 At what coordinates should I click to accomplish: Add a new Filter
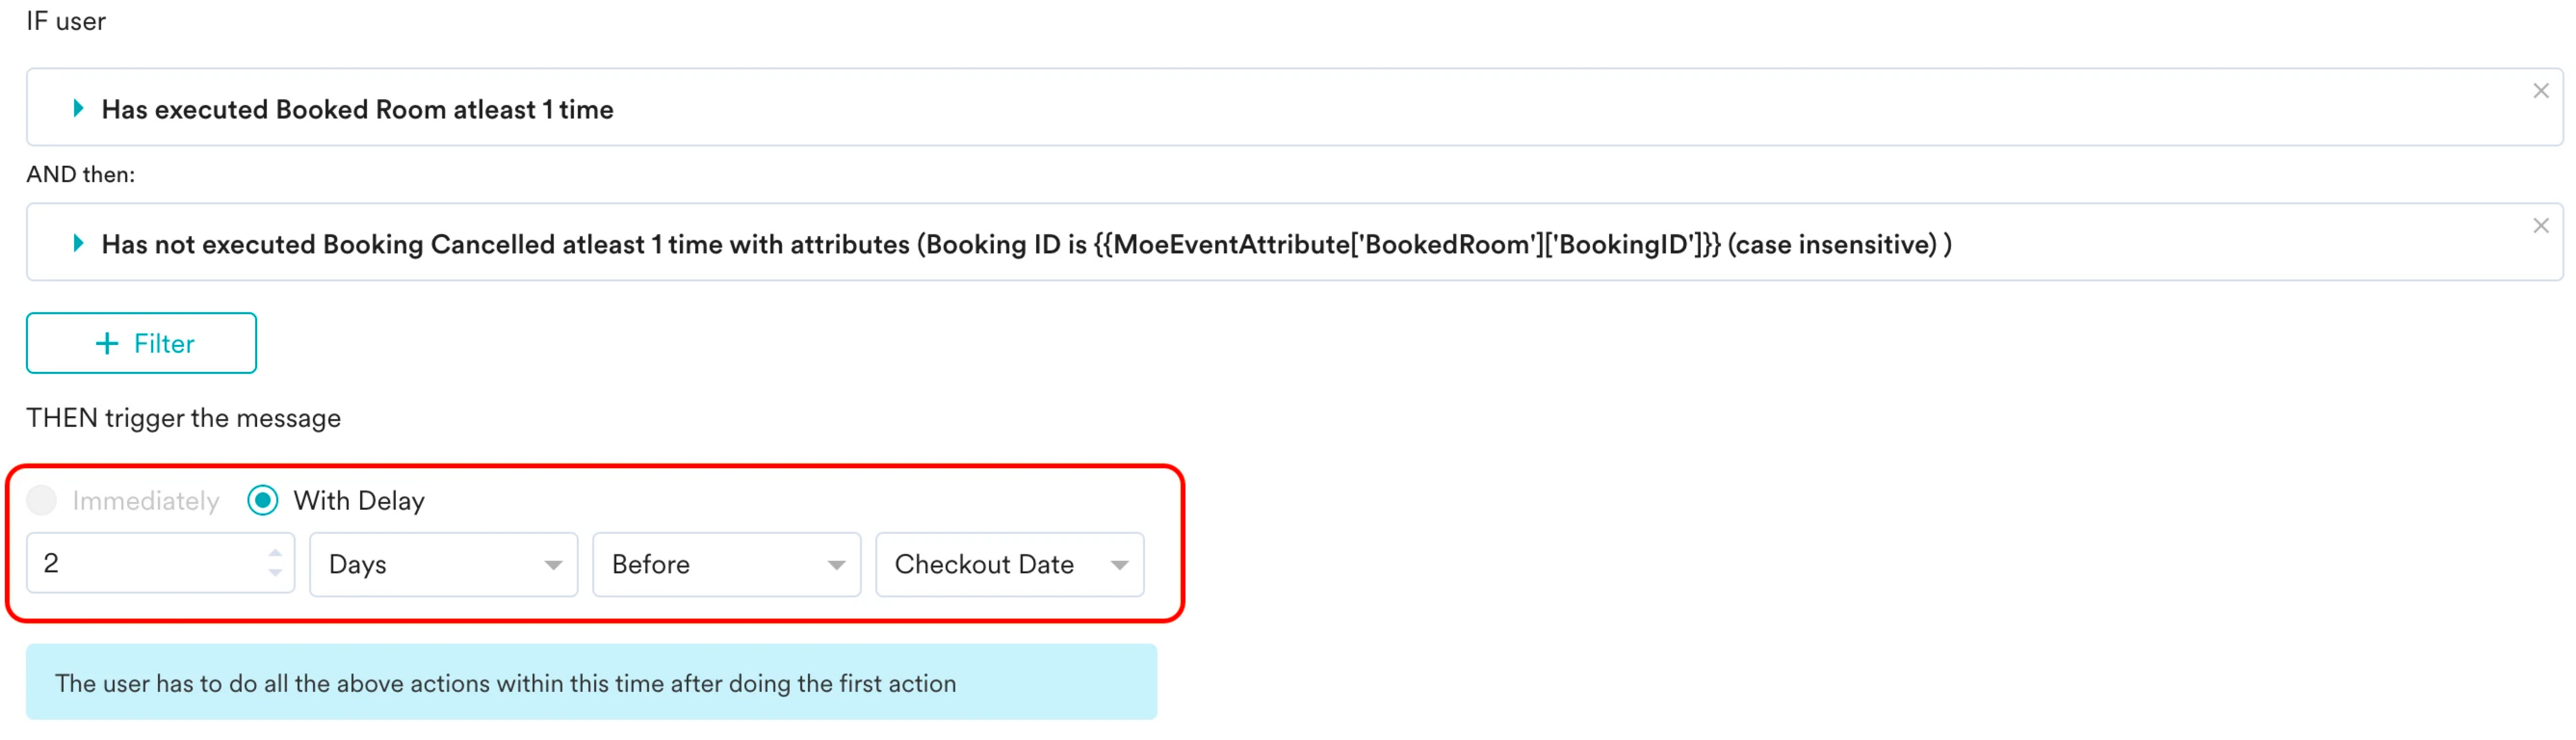(141, 343)
